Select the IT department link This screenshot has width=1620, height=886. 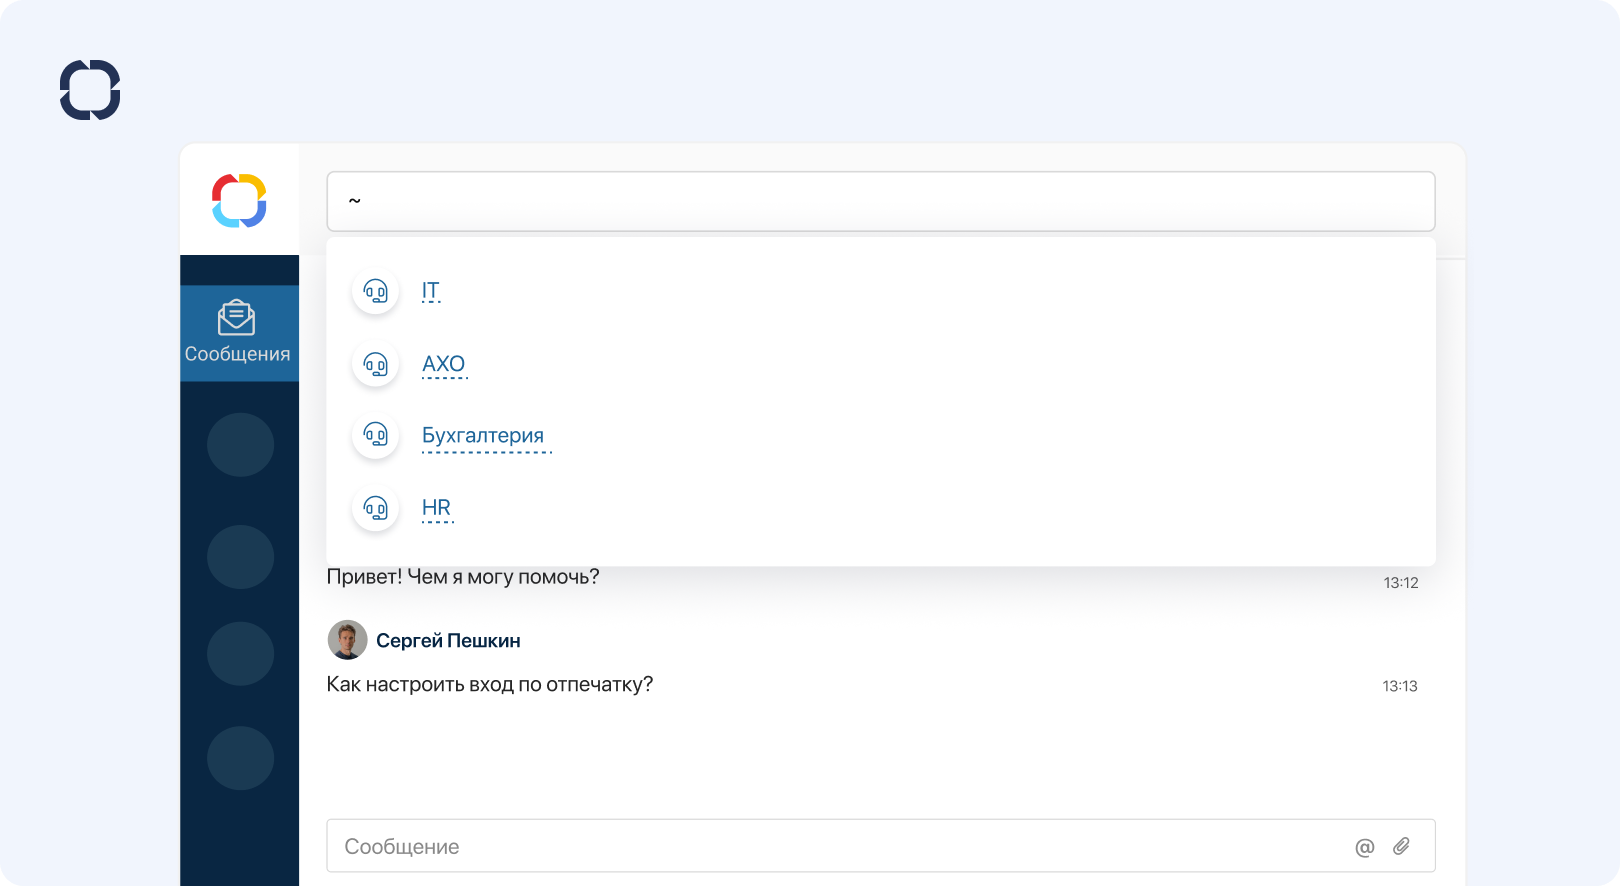tap(431, 291)
